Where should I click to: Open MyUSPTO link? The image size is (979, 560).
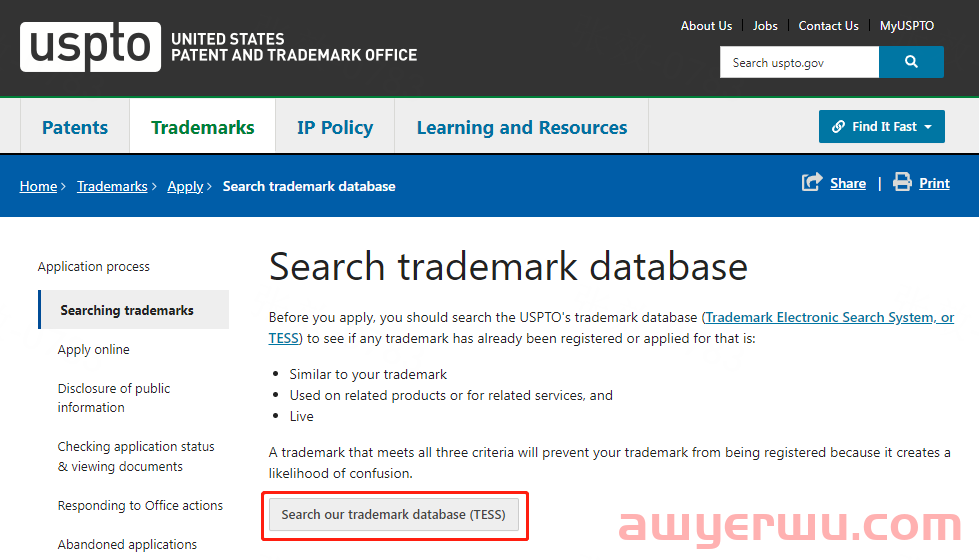[907, 26]
